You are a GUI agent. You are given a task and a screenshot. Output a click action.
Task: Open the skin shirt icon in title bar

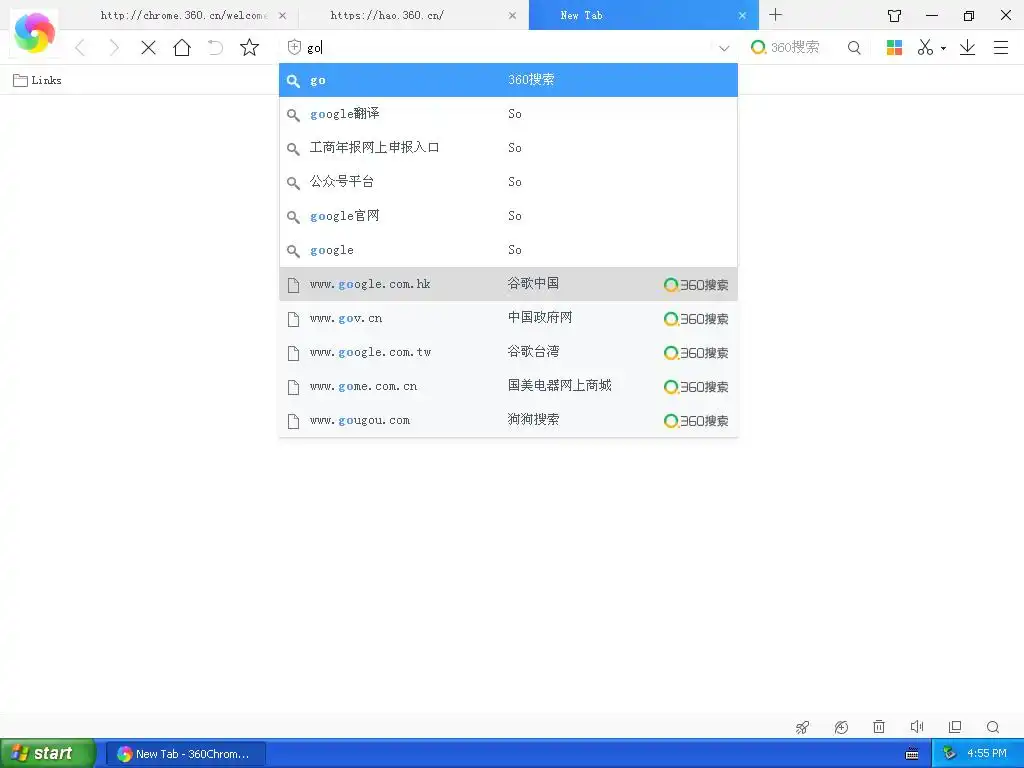[894, 16]
